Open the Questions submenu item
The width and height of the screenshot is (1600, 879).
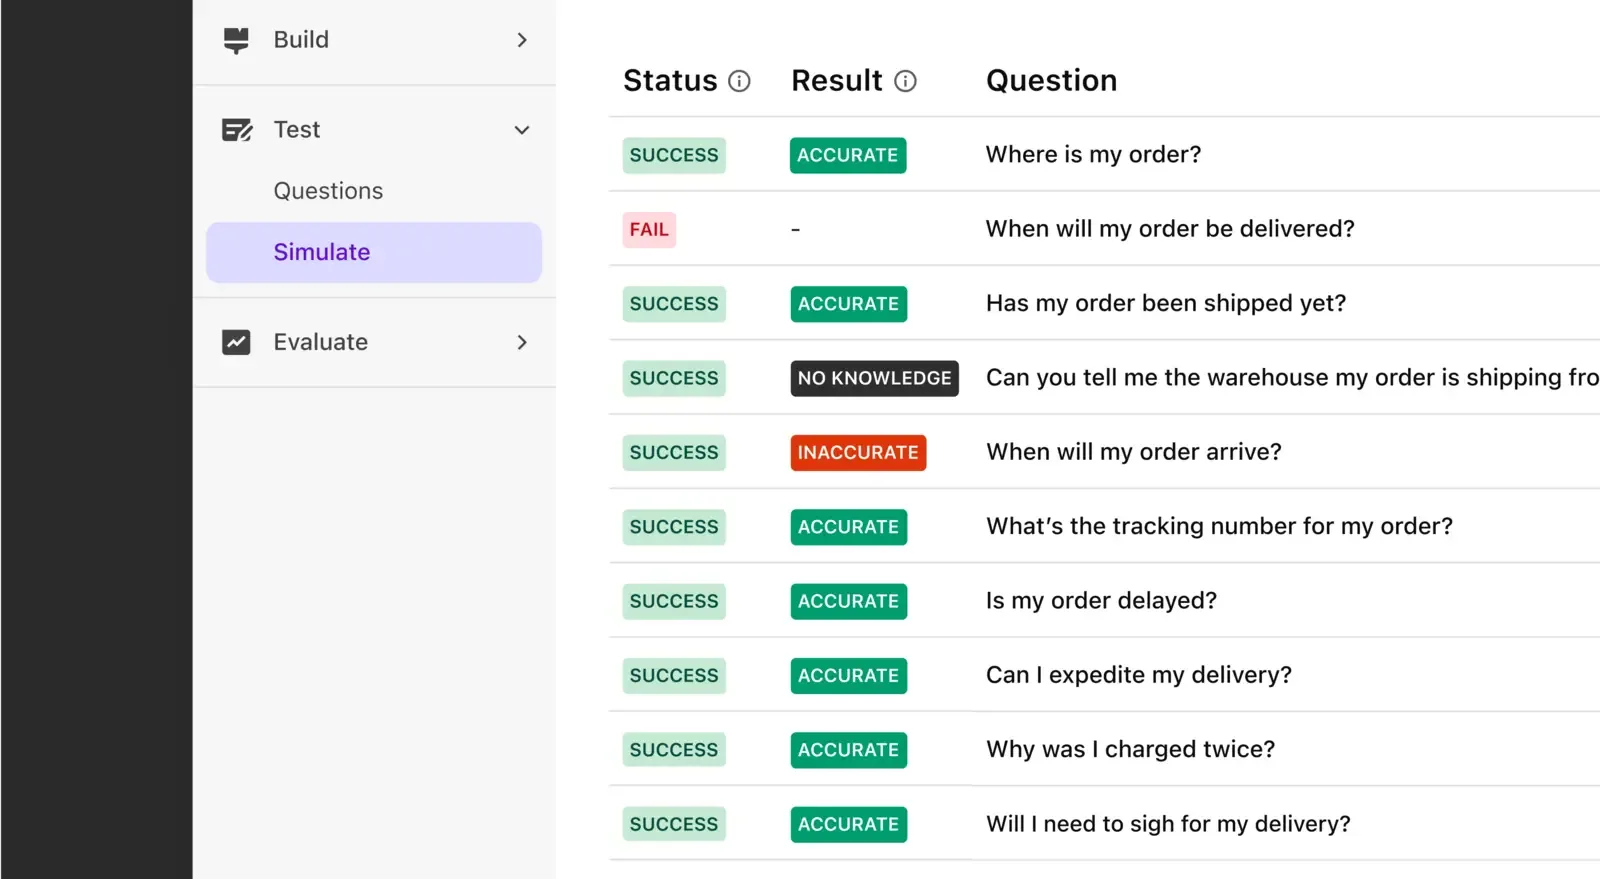pos(328,191)
